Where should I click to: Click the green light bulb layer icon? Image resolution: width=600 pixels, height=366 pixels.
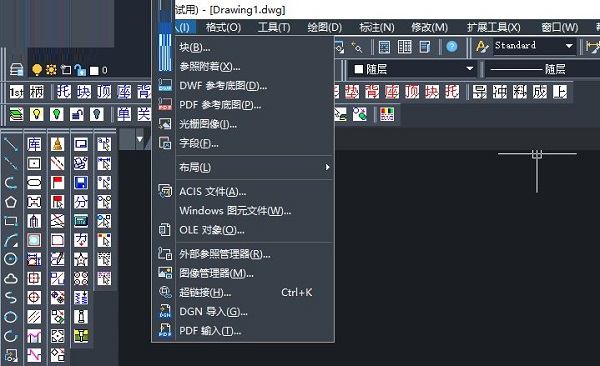click(x=56, y=114)
